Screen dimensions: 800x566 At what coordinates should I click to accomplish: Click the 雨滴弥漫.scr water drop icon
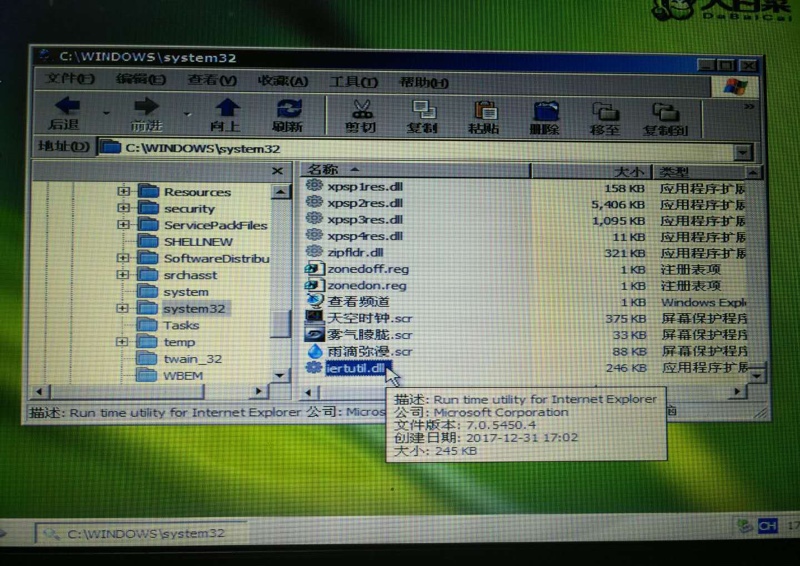pos(315,351)
